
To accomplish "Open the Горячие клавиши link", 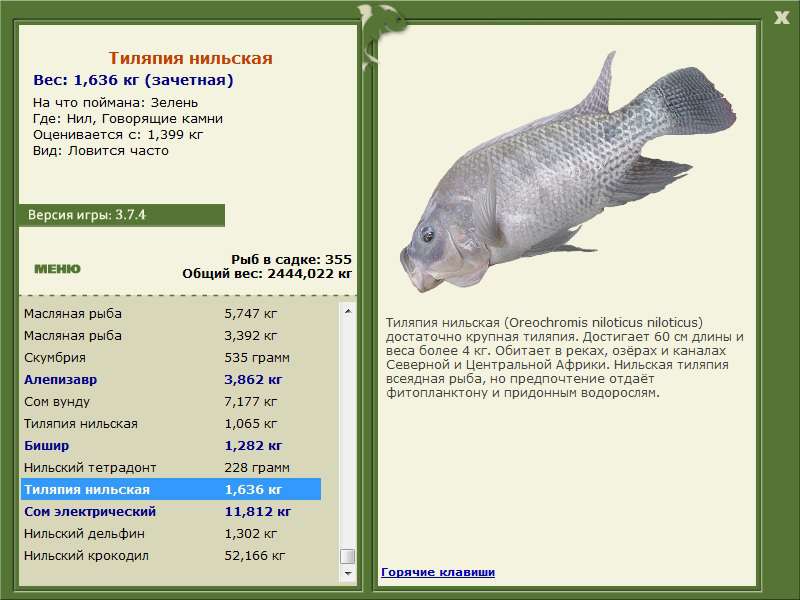I will 438,572.
